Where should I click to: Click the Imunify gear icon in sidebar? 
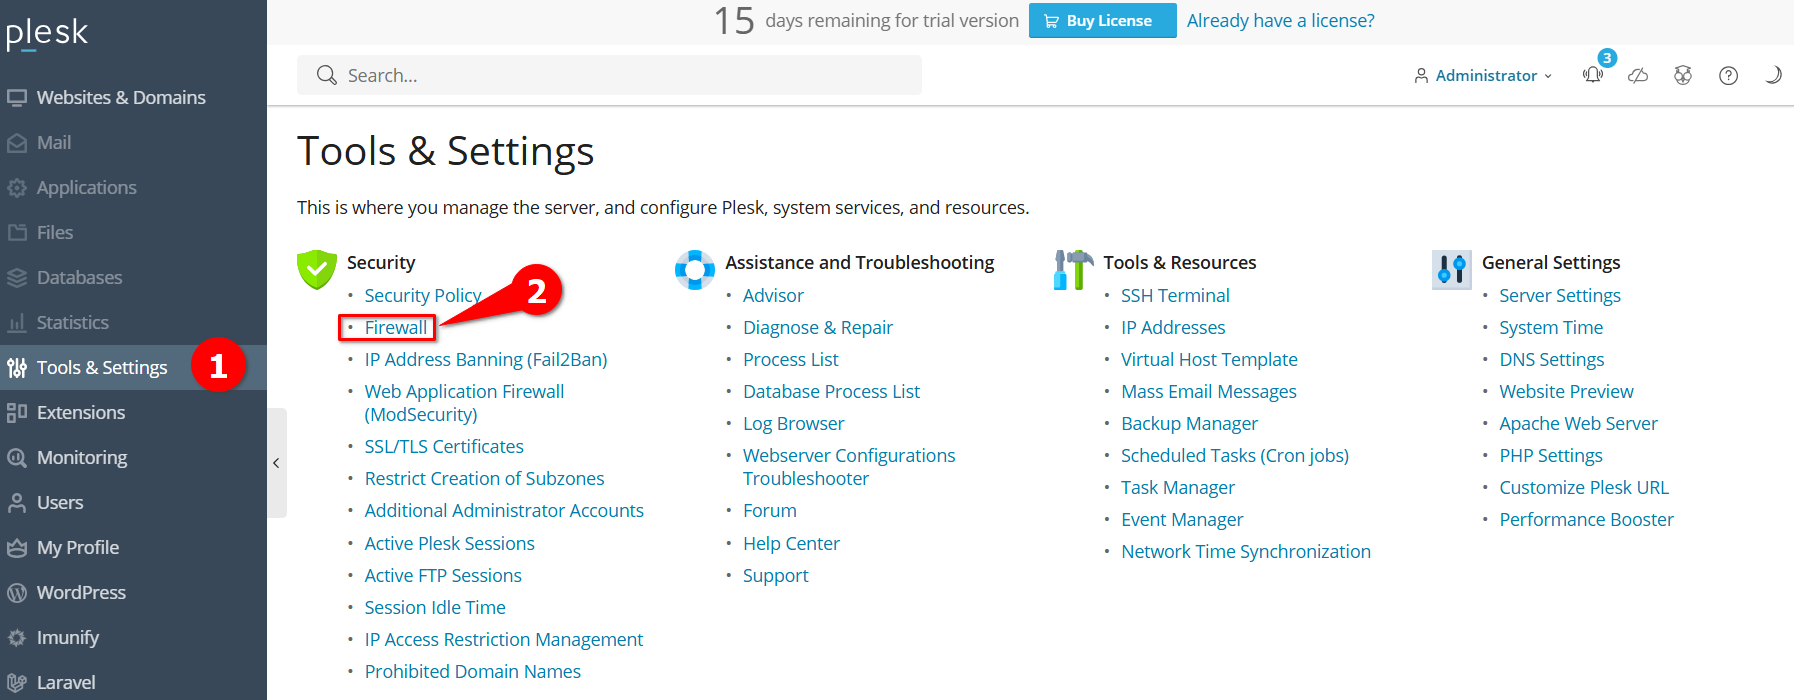17,638
